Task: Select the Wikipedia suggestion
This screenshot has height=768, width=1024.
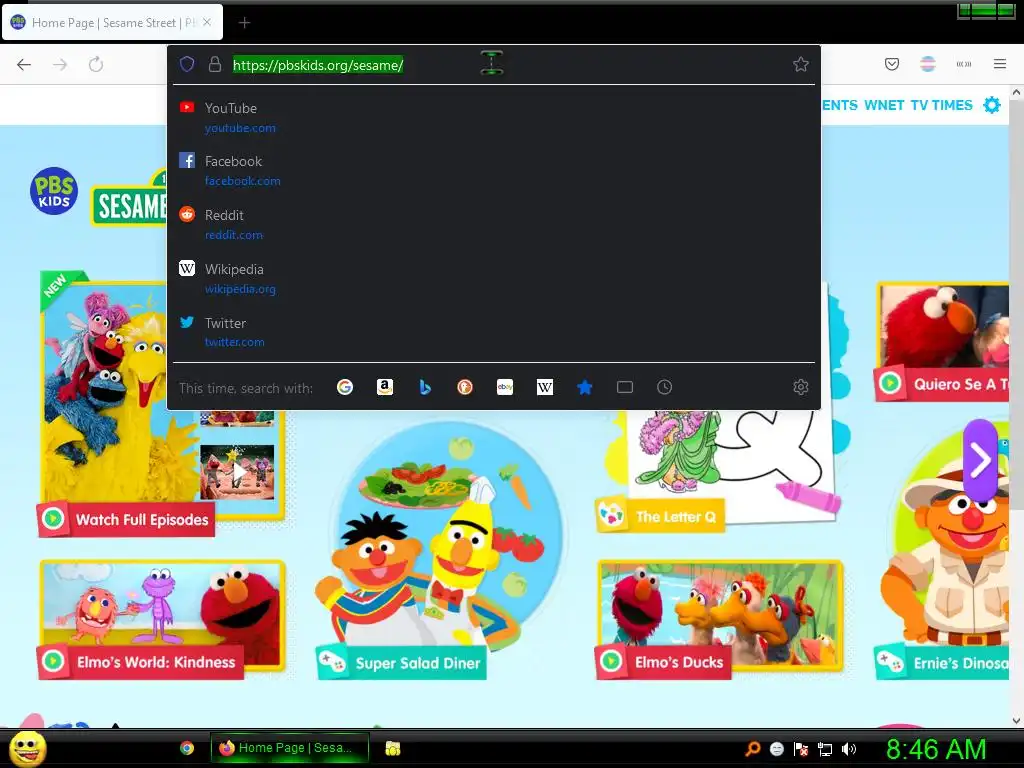Action: 494,278
